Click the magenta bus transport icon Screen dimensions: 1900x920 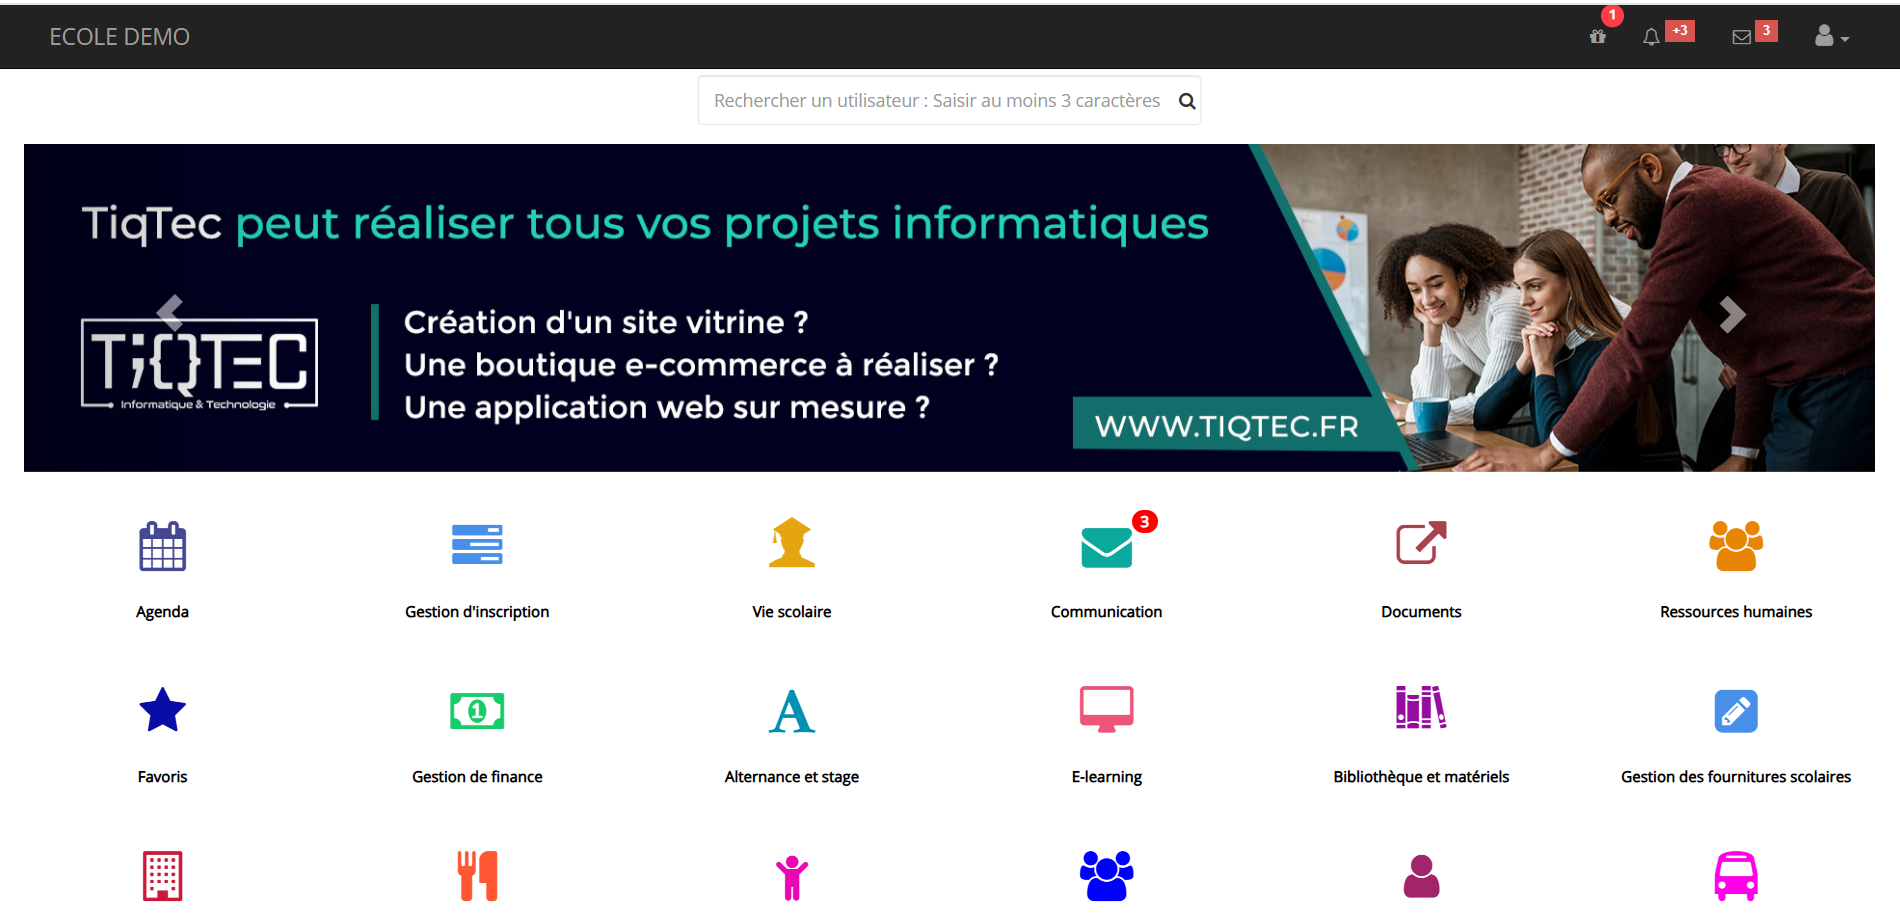click(x=1736, y=876)
